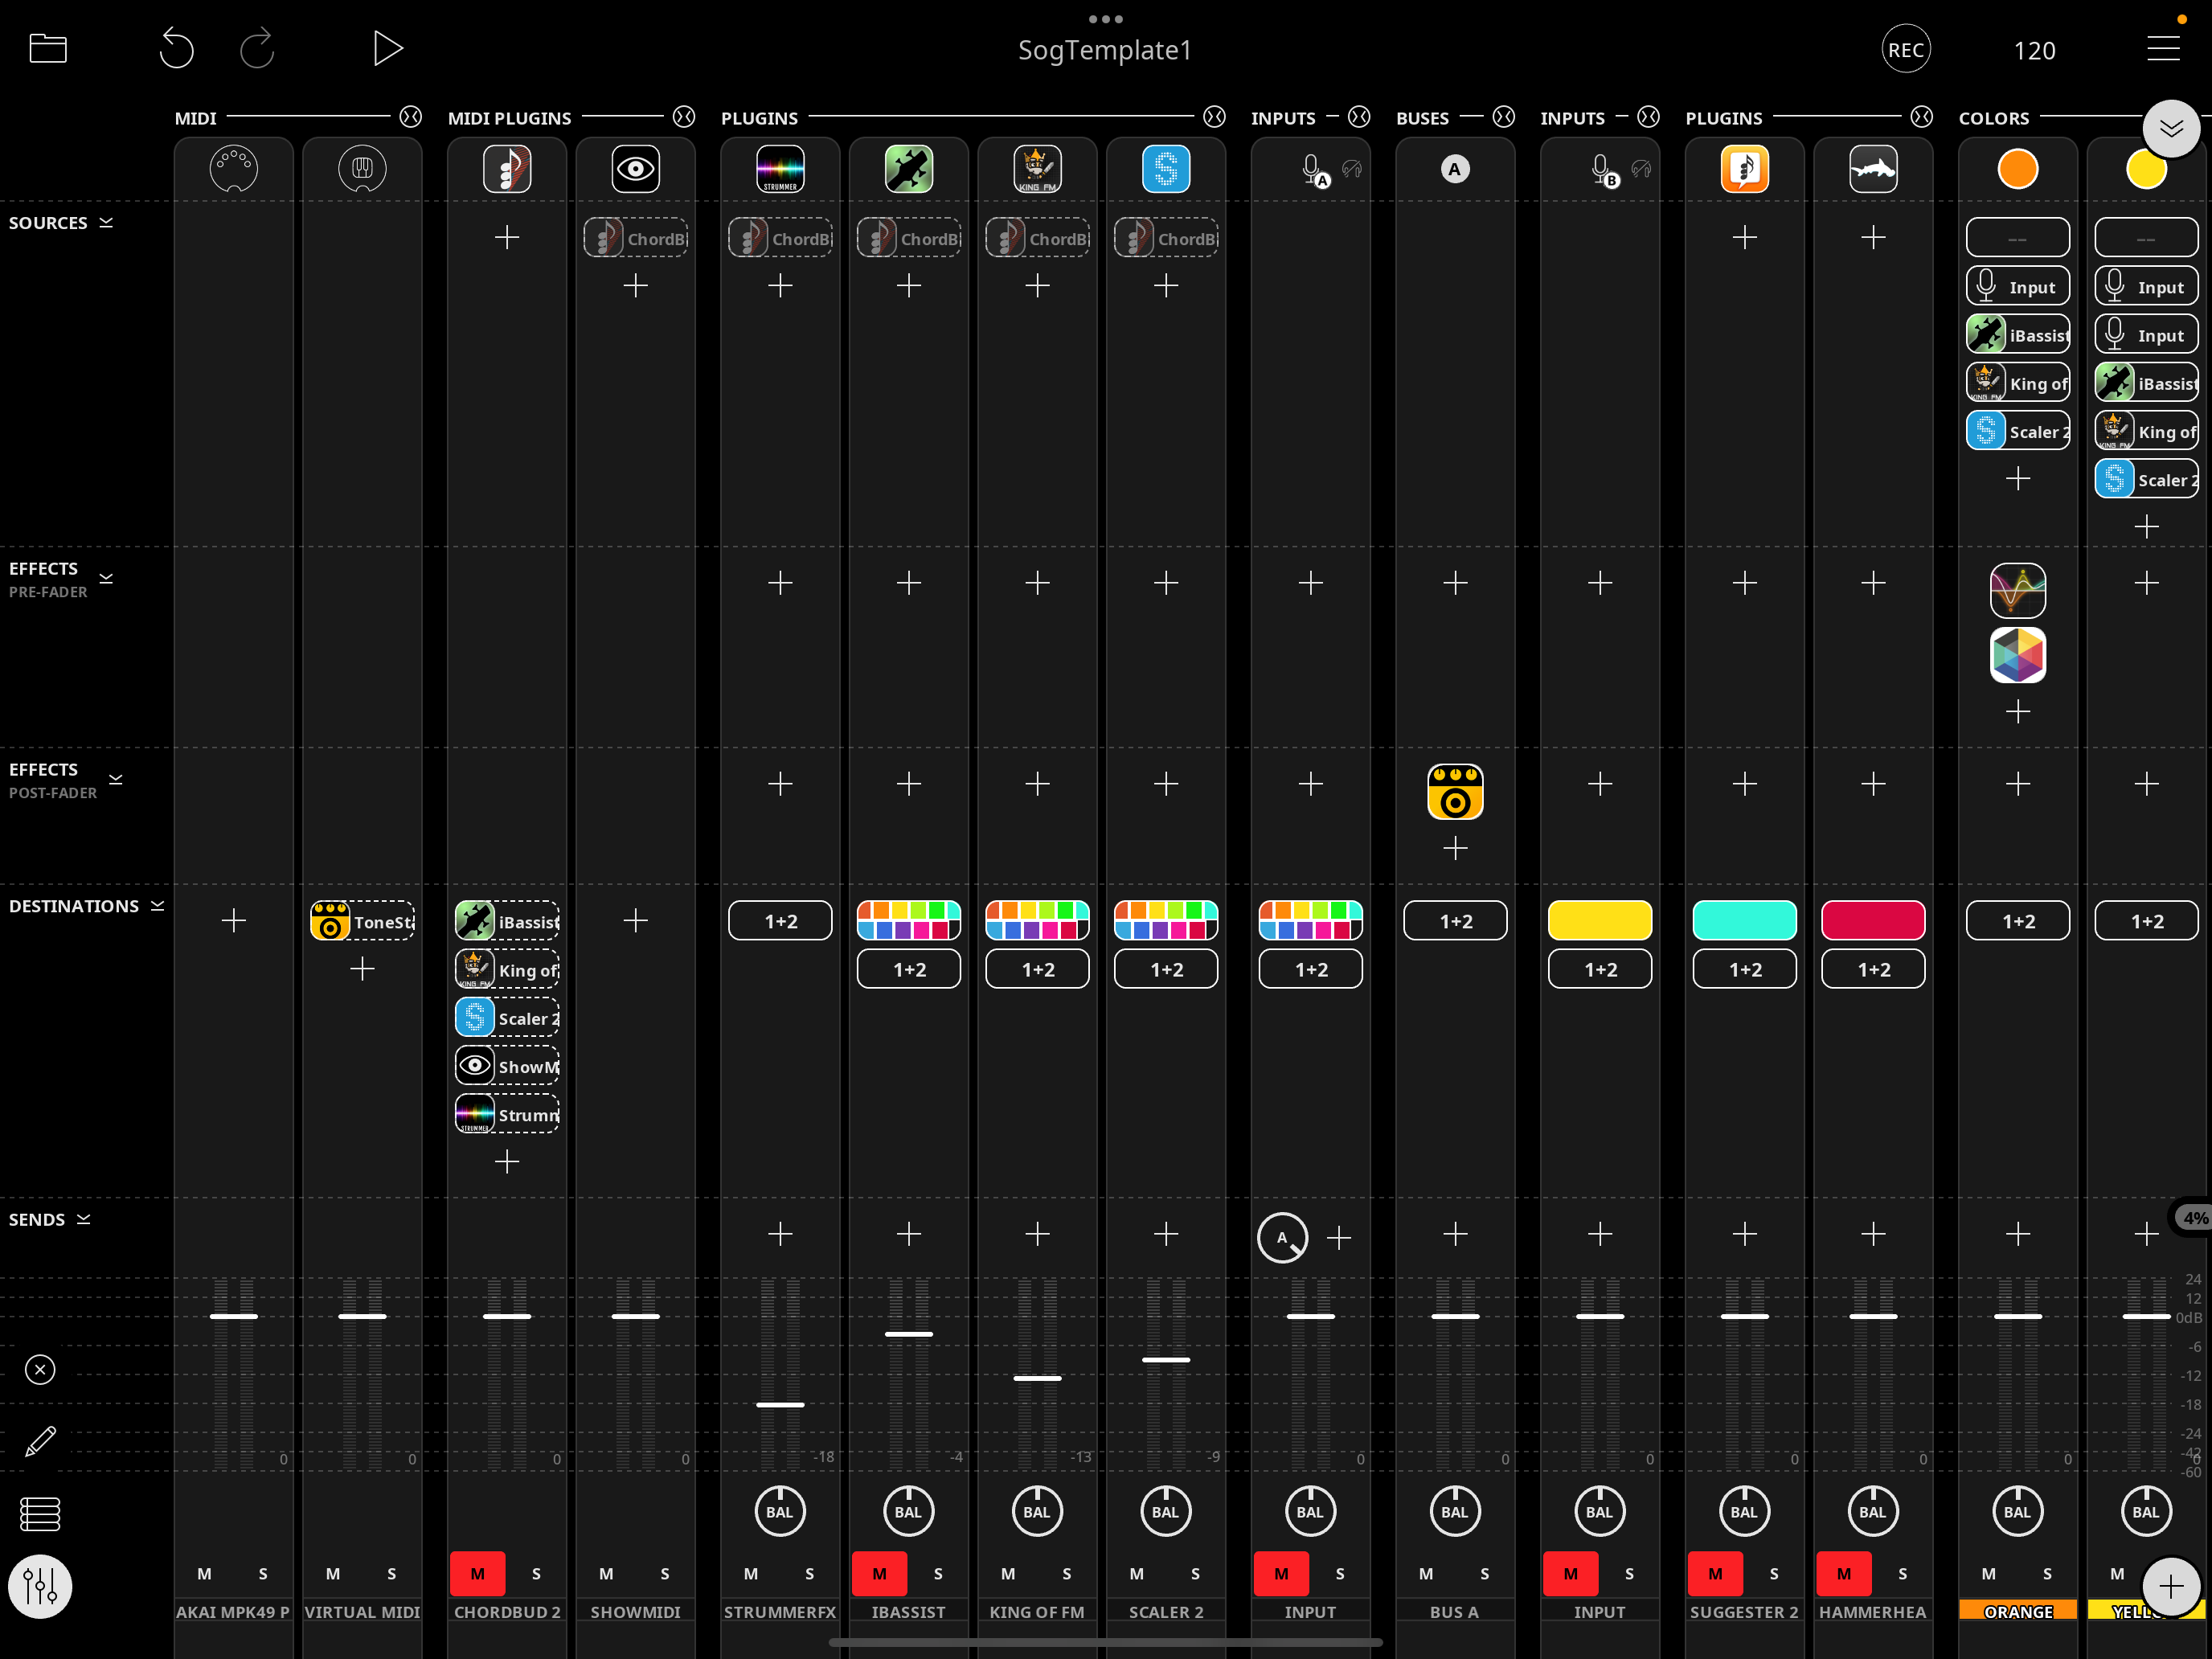Click the yellow destination swatch on Input B
The width and height of the screenshot is (2212, 1659).
coord(1600,920)
